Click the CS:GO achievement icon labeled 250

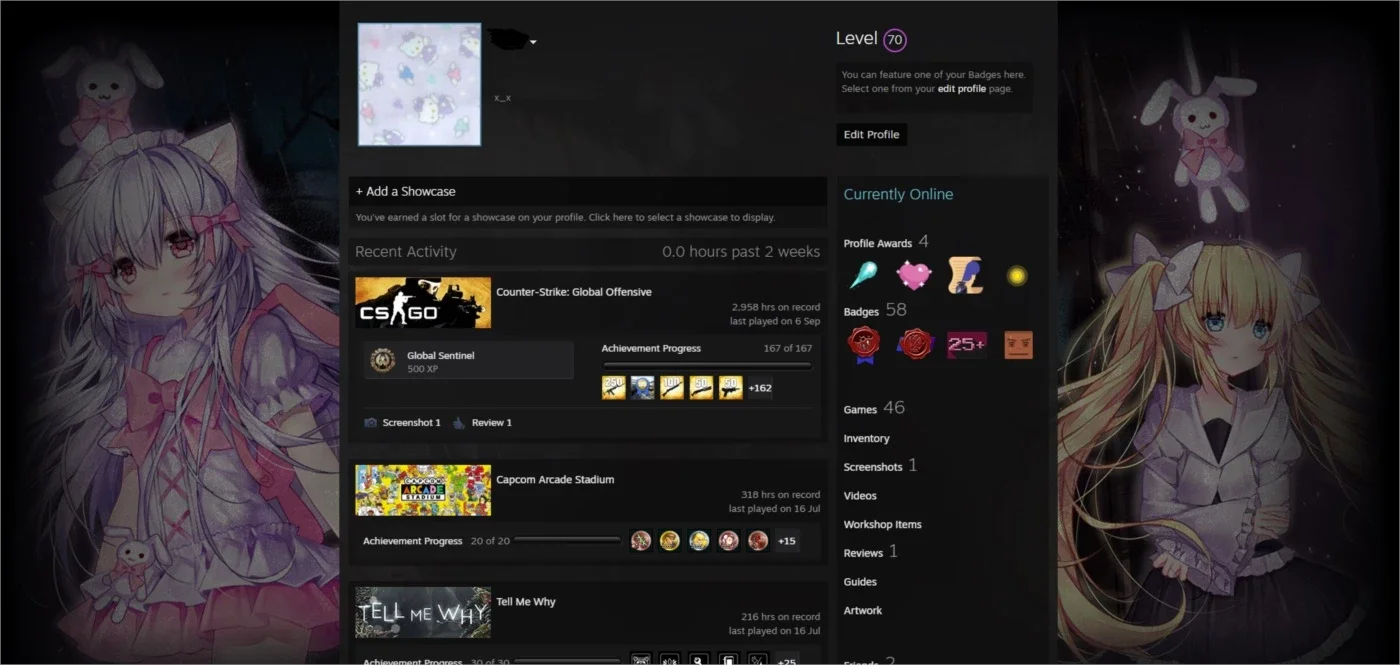(x=613, y=387)
